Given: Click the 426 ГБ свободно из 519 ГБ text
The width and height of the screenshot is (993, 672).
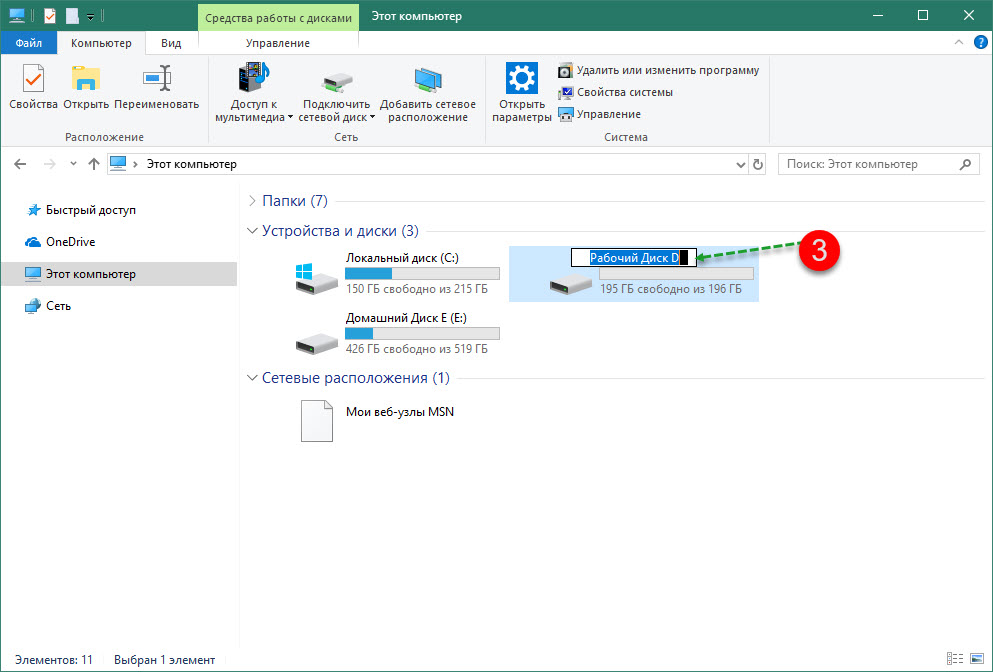Looking at the screenshot, I should tap(417, 349).
